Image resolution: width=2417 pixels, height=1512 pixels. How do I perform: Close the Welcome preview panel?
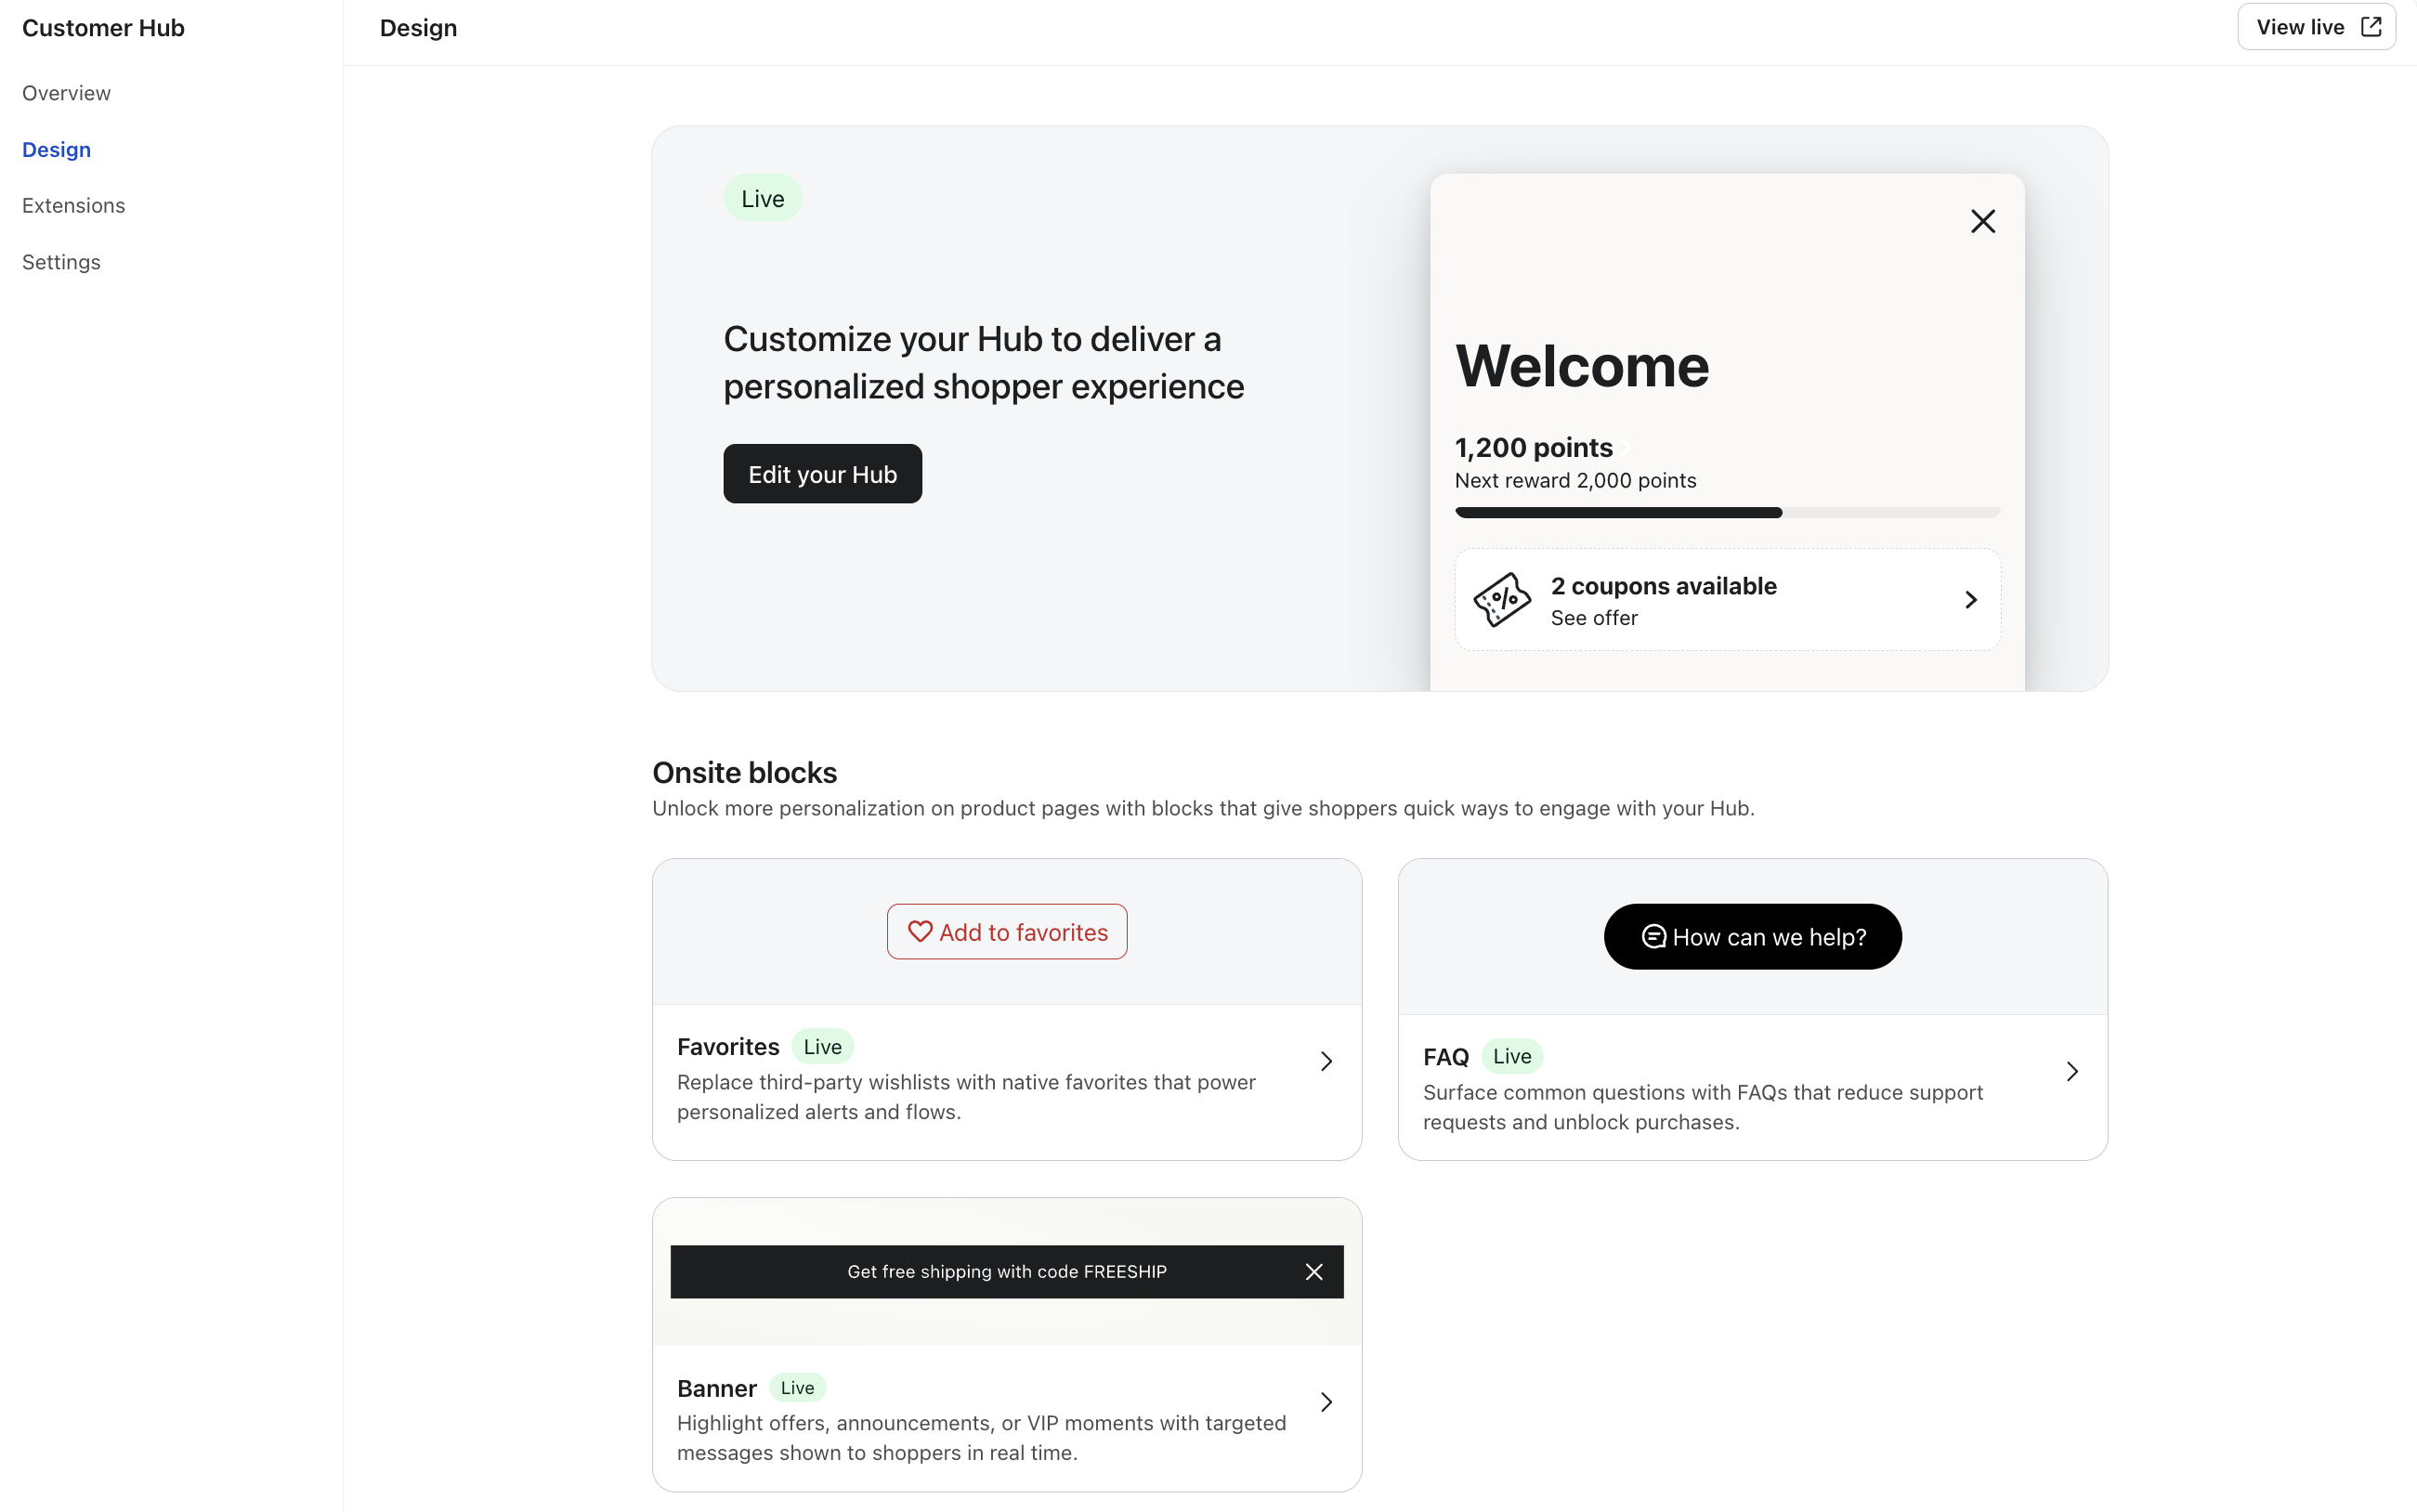coord(1982,221)
